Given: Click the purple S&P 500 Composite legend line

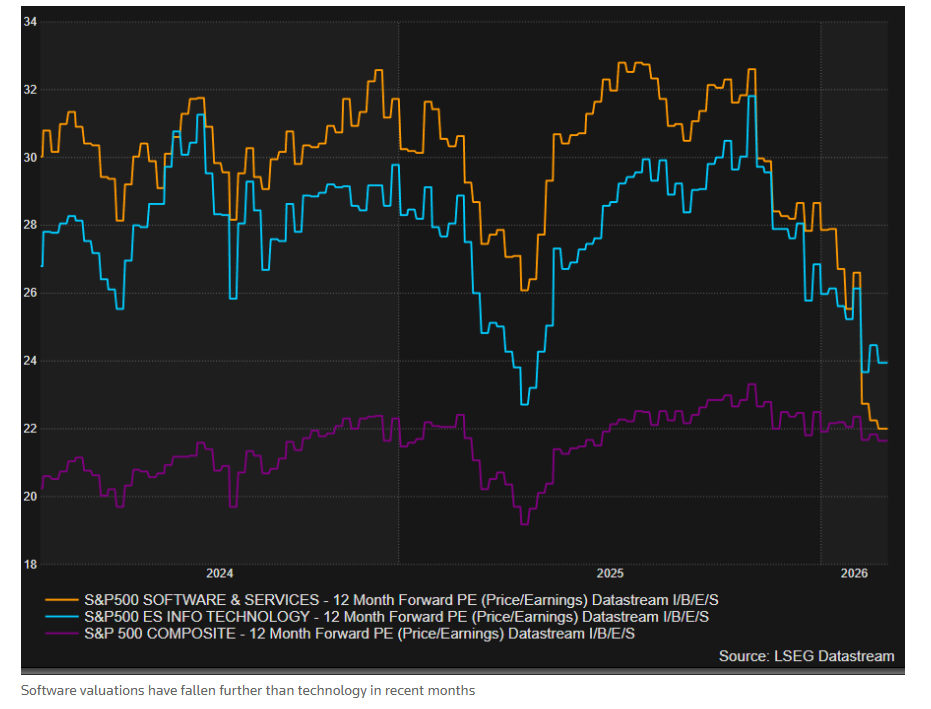Looking at the screenshot, I should coord(62,634).
